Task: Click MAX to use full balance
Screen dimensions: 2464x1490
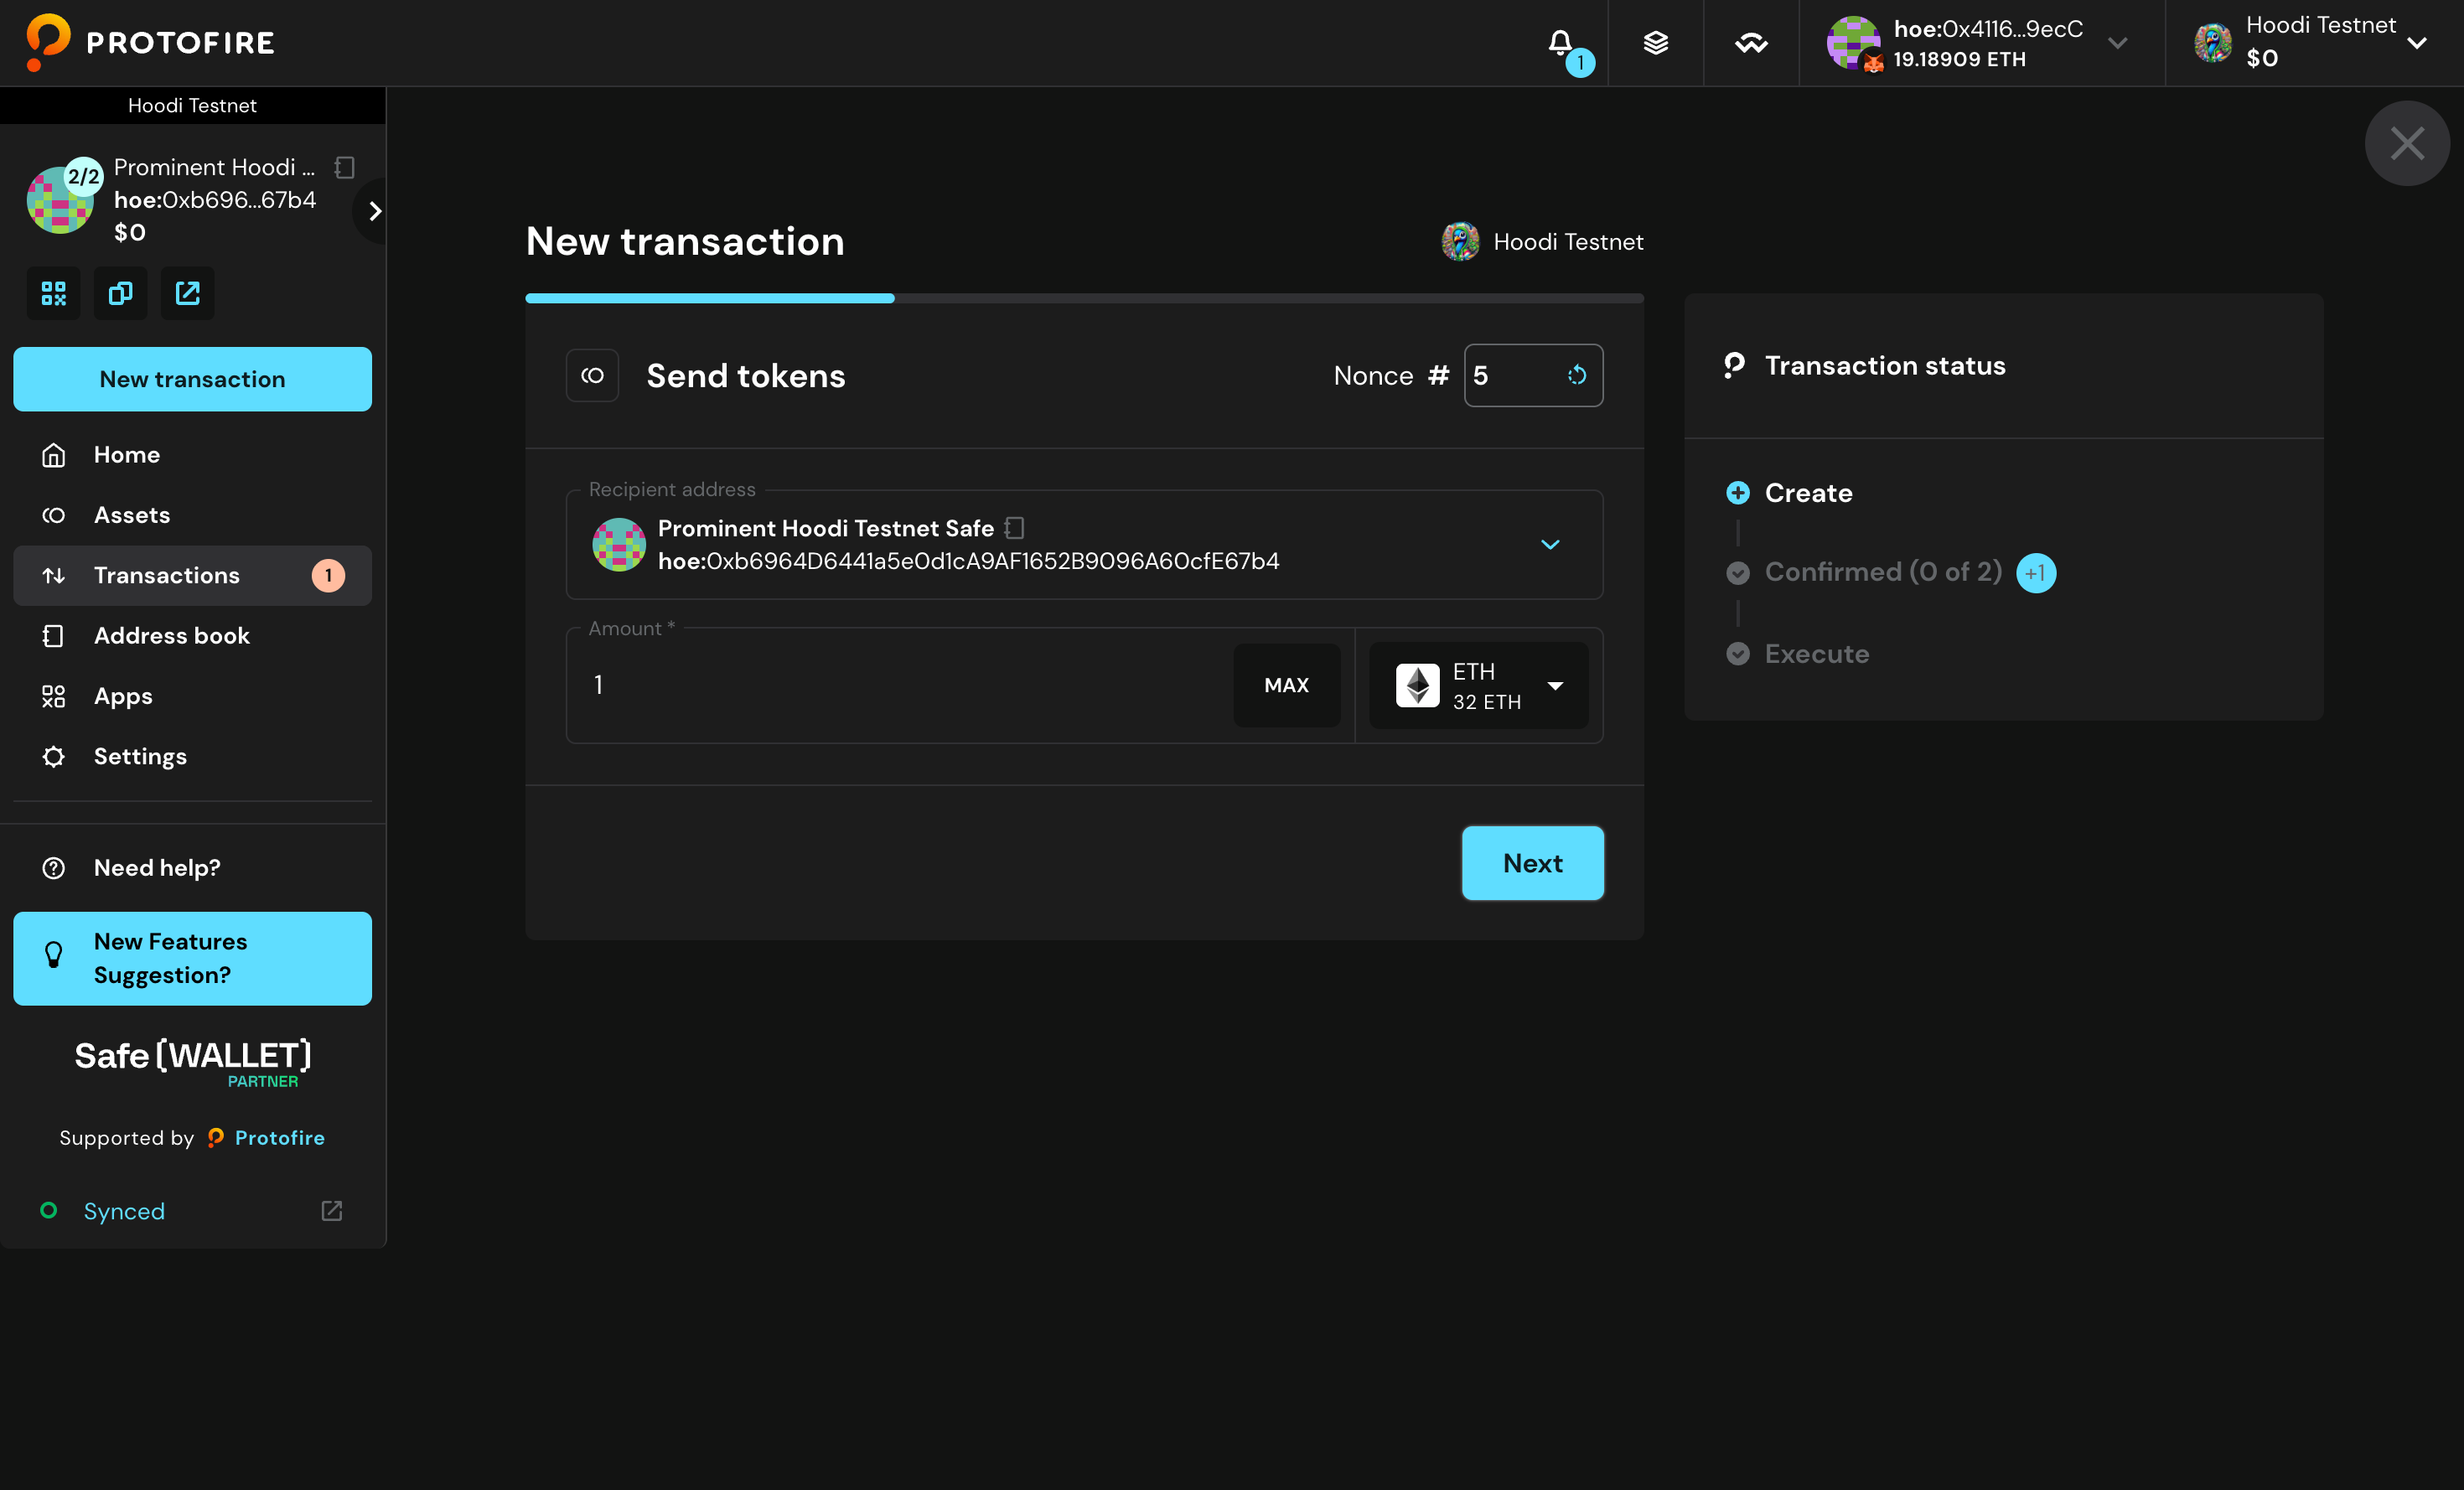Action: click(1287, 685)
